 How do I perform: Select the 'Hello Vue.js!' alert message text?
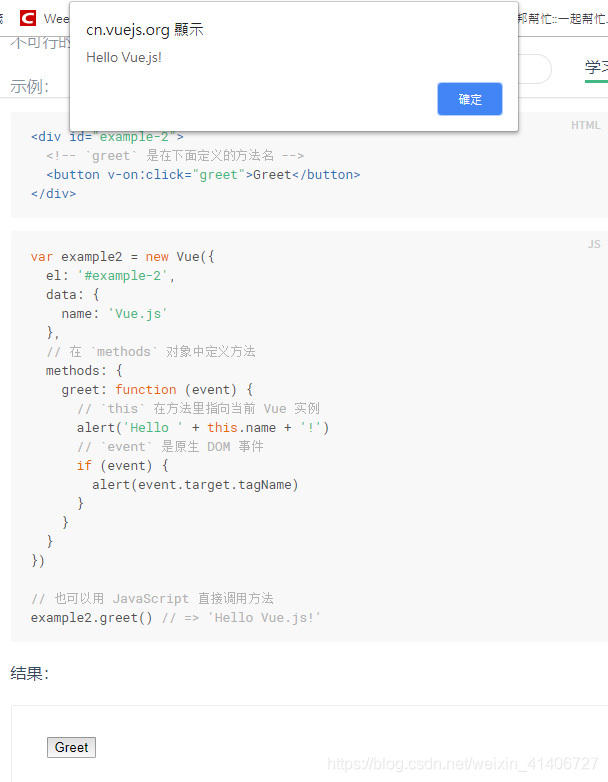click(x=124, y=57)
